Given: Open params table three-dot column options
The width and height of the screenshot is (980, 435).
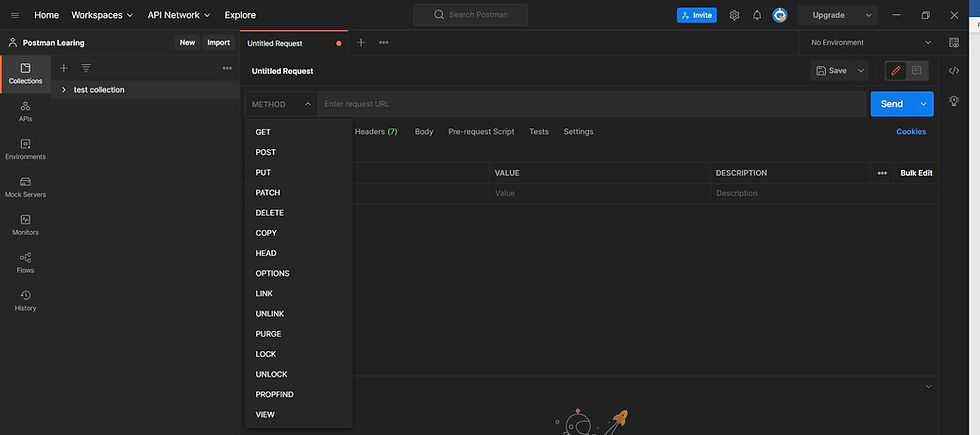Looking at the screenshot, I should pos(882,173).
